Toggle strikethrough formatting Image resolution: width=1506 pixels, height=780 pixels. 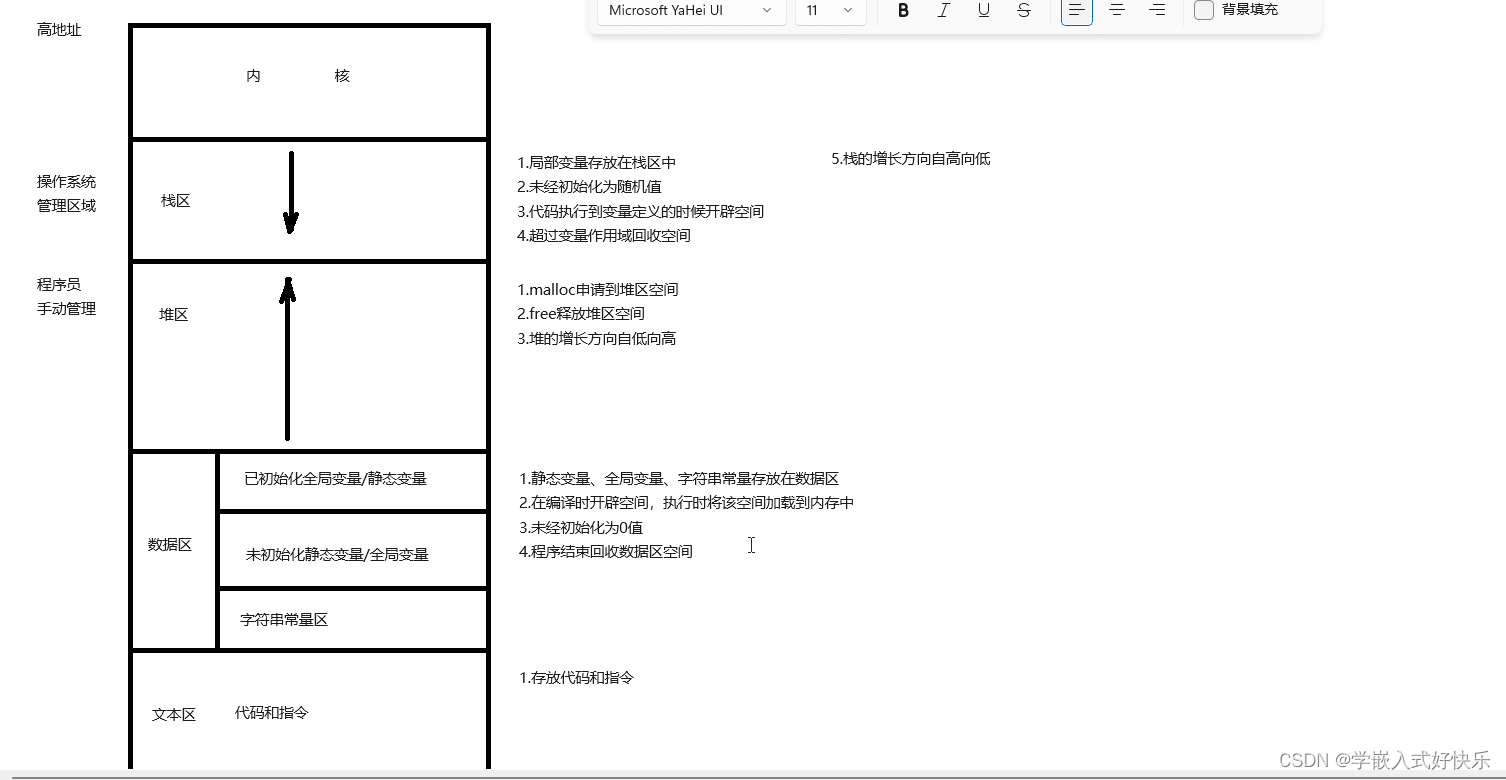point(1023,10)
